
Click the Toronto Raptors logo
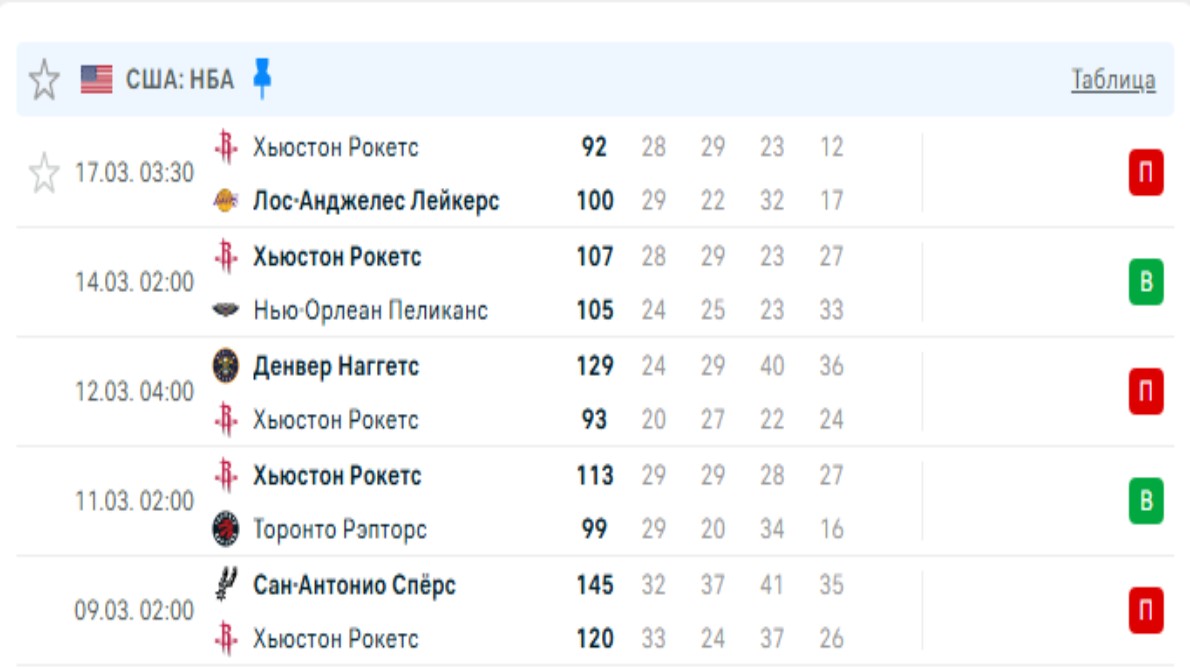227,529
